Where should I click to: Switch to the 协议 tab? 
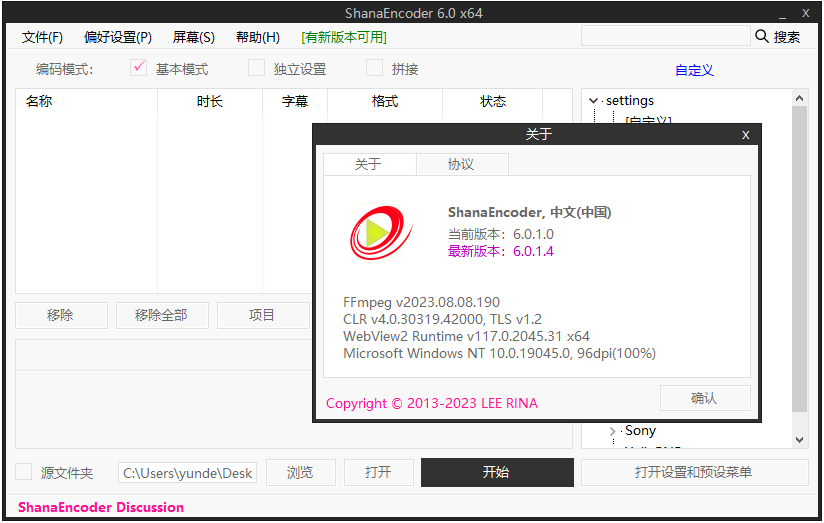(x=462, y=164)
